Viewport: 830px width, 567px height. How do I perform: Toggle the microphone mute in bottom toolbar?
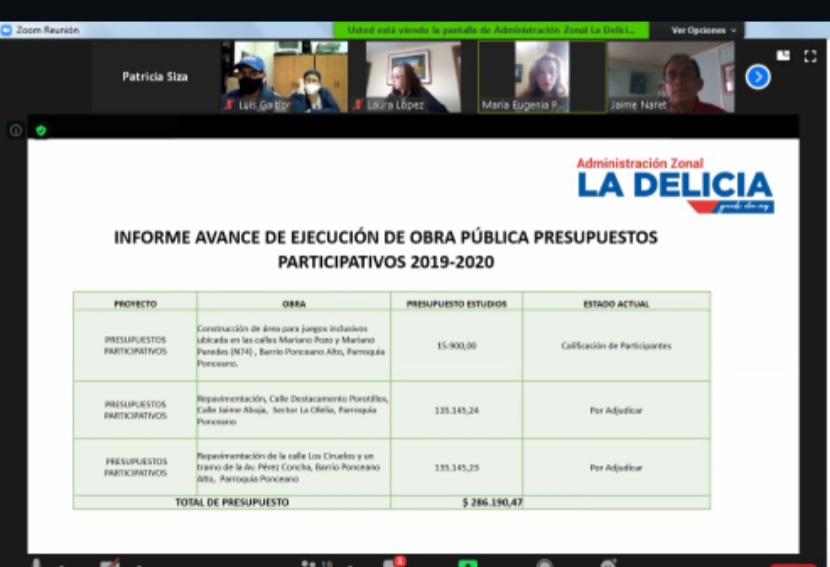click(x=37, y=563)
